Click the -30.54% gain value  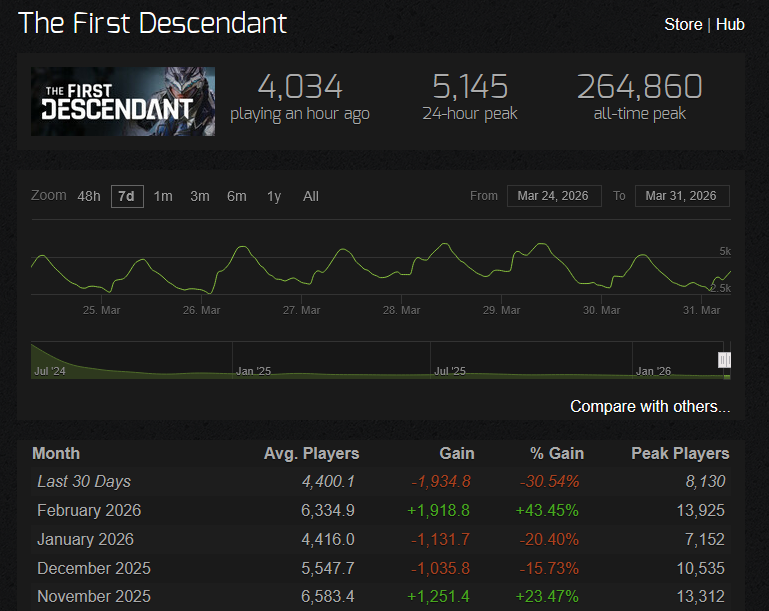549,482
